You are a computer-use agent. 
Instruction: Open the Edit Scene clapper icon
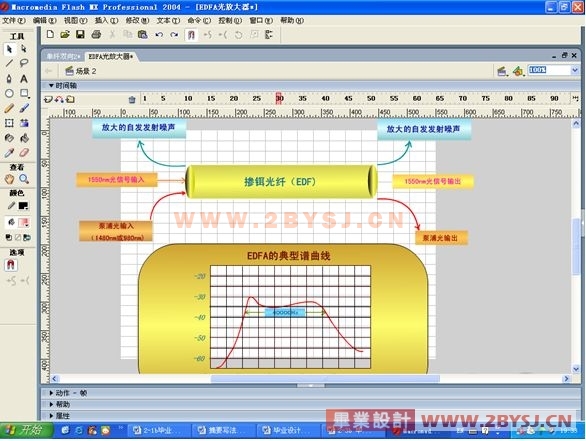502,71
